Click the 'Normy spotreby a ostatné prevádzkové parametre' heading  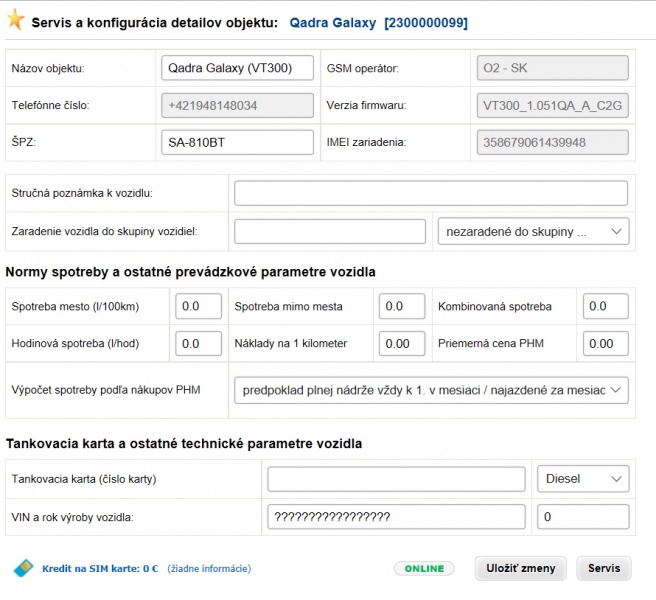[190, 272]
